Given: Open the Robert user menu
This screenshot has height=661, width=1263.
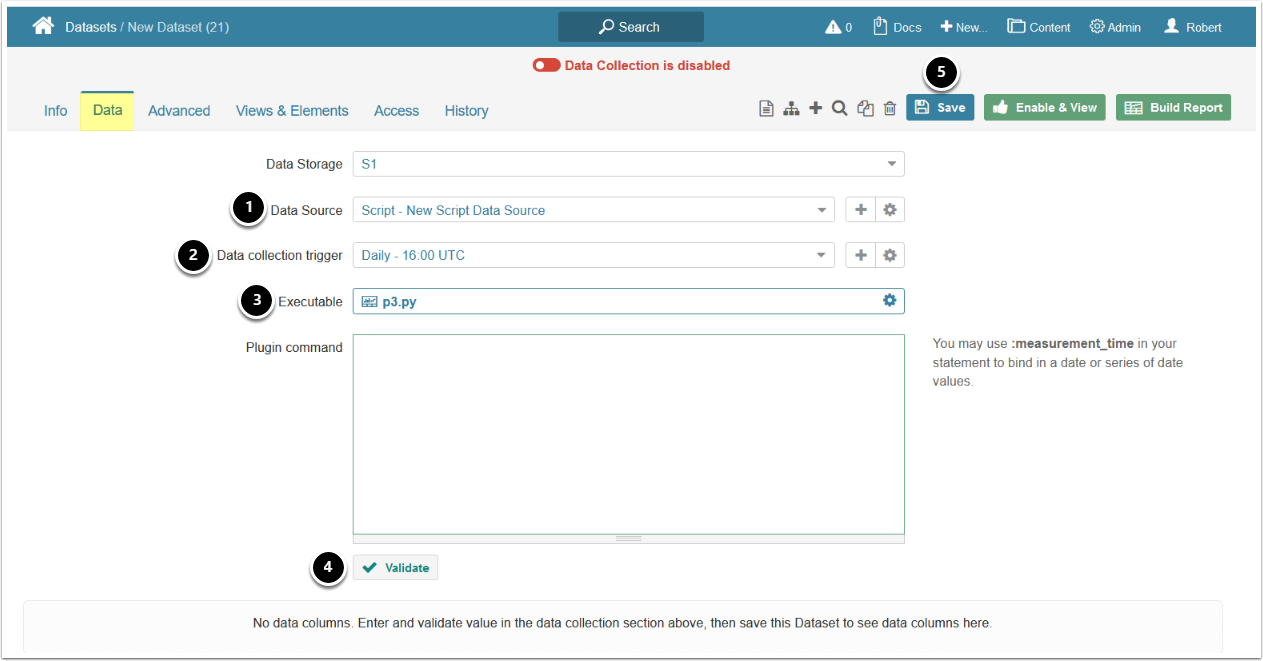Looking at the screenshot, I should [1193, 27].
